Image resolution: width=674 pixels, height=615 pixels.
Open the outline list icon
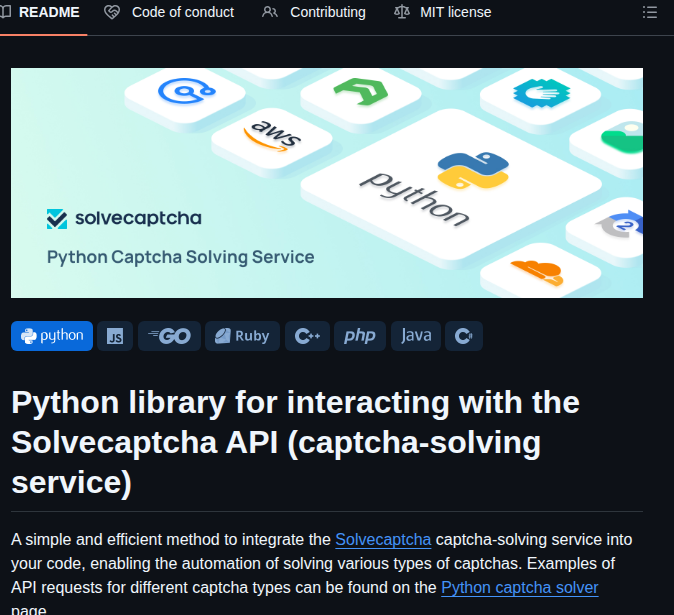point(649,12)
